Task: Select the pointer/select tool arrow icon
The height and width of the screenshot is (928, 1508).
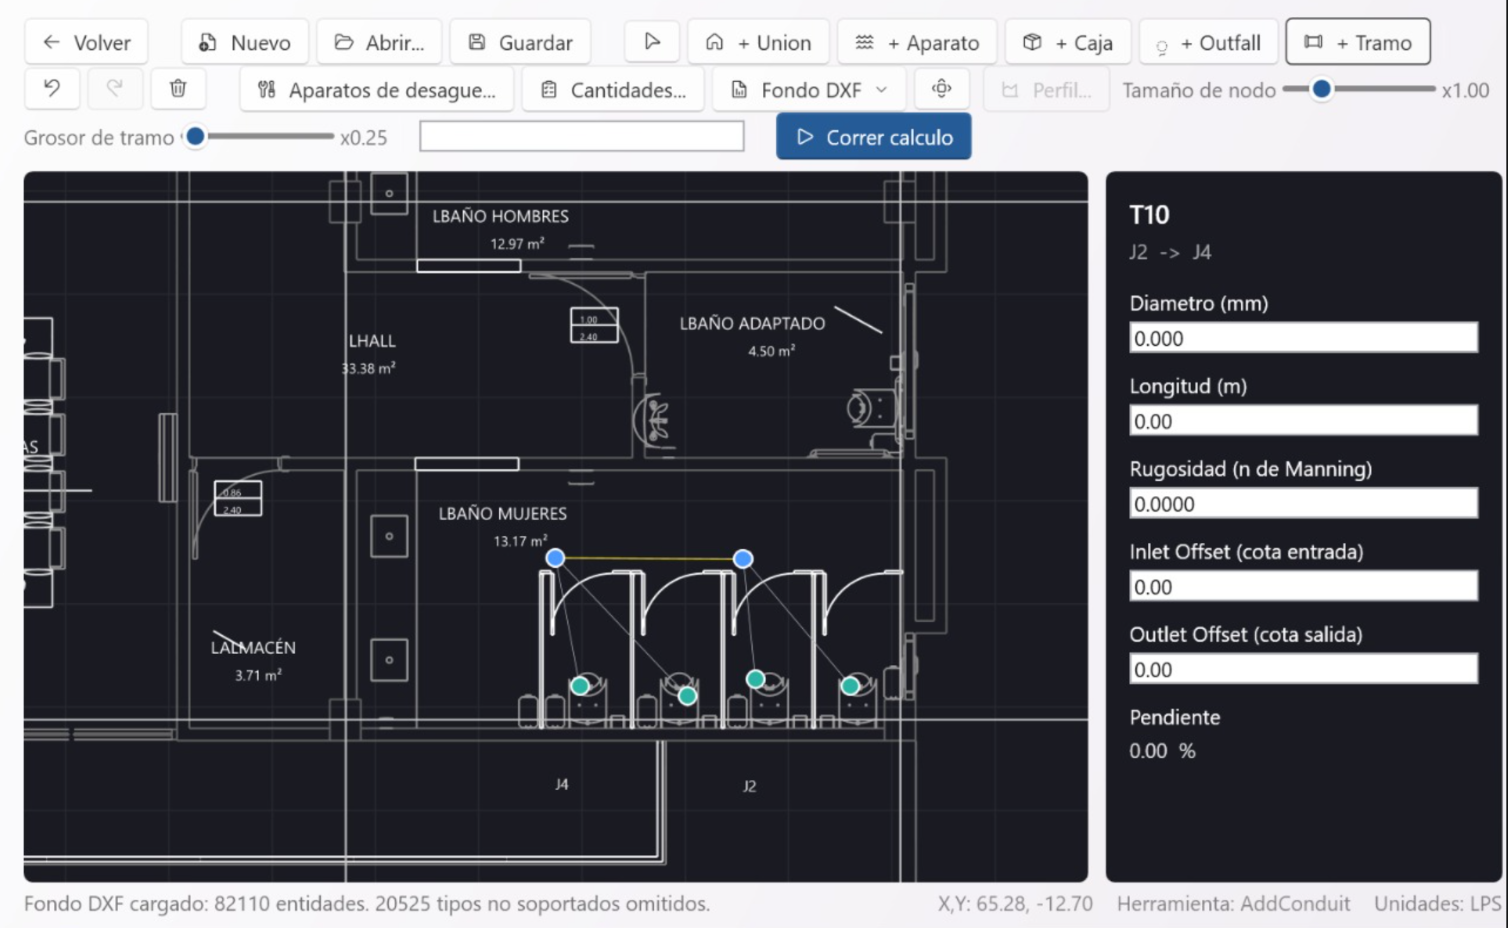Action: pyautogui.click(x=652, y=42)
